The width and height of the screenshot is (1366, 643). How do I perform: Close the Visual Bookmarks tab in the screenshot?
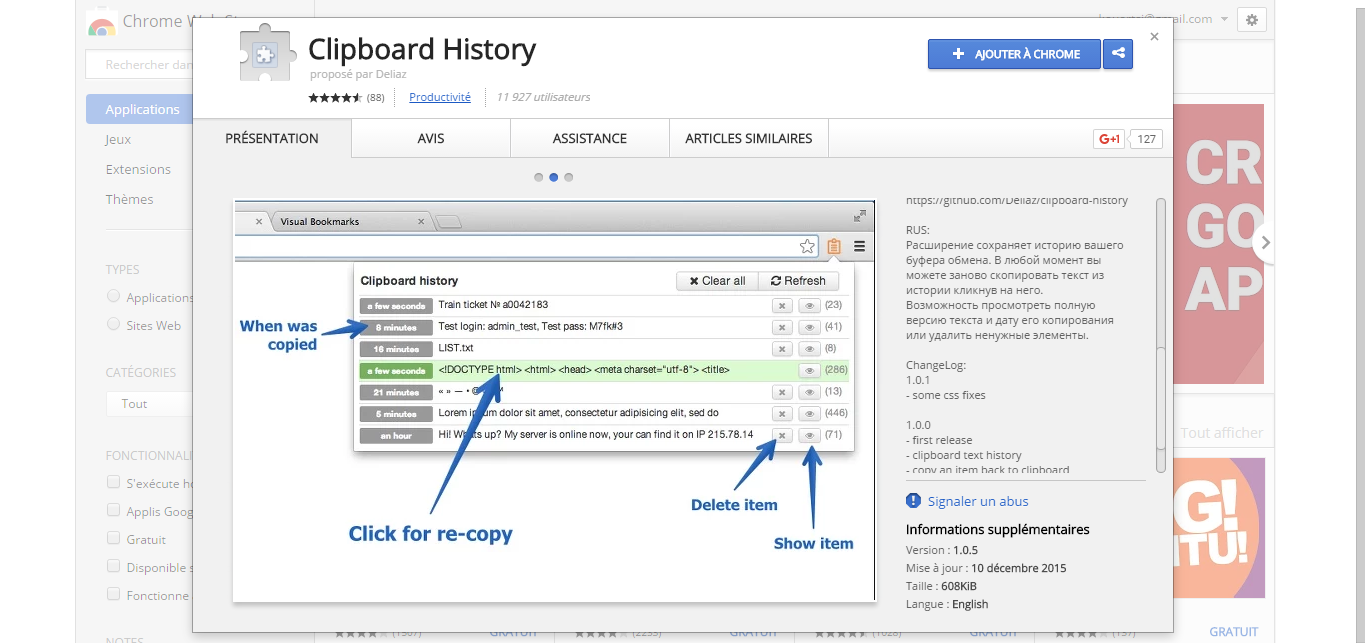click(x=421, y=222)
